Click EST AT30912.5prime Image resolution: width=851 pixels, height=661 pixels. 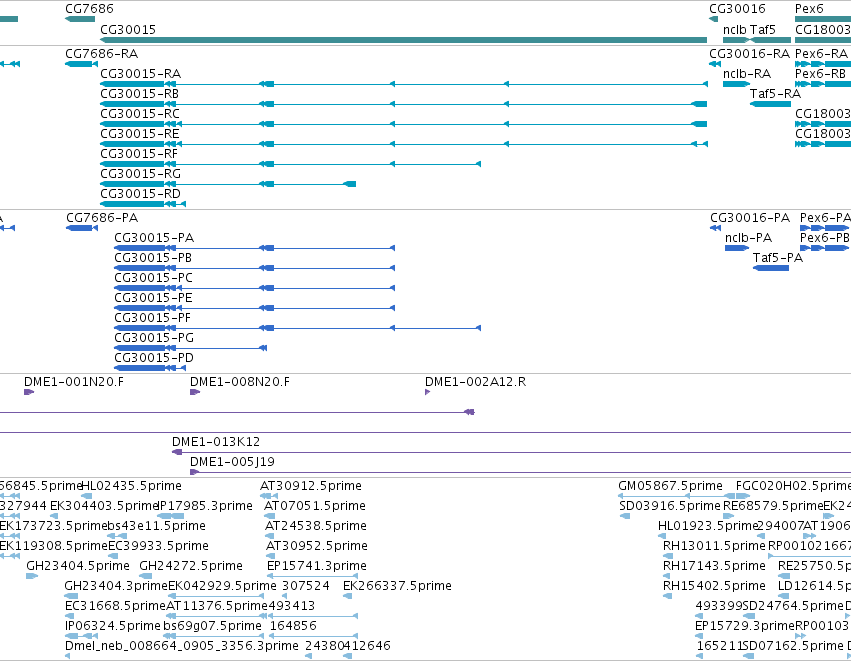[311, 486]
